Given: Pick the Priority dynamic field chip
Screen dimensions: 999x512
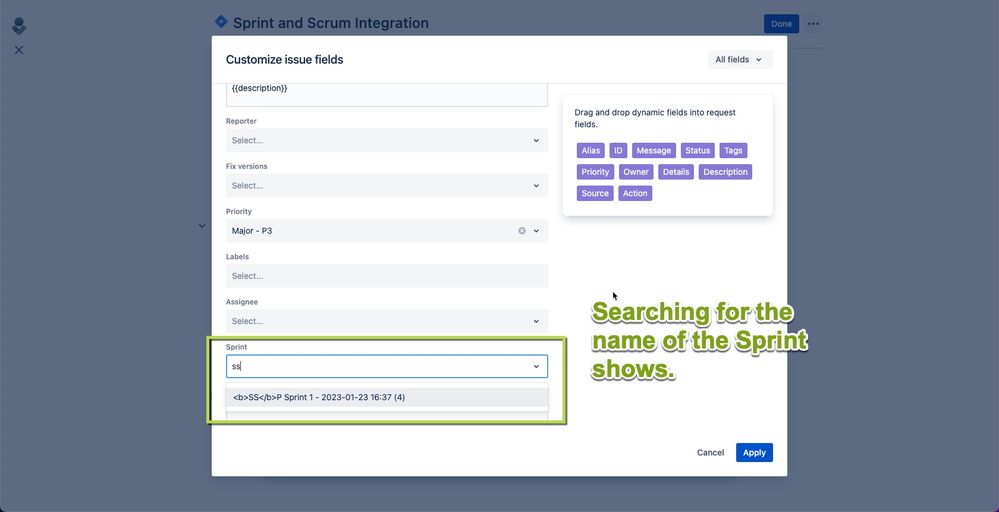Looking at the screenshot, I should click(595, 172).
